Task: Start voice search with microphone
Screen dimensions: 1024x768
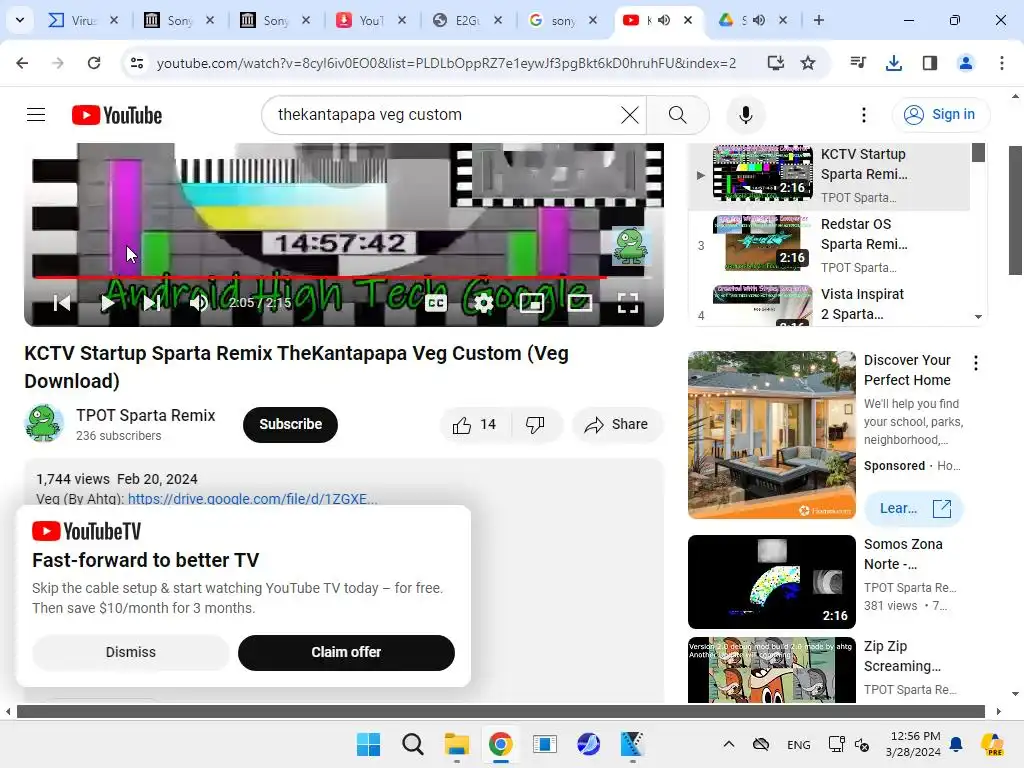Action: tap(745, 115)
